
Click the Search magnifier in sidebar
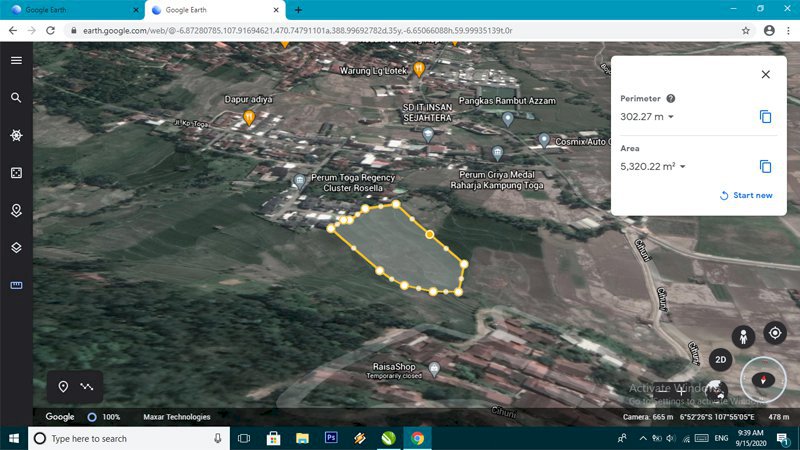(16, 98)
